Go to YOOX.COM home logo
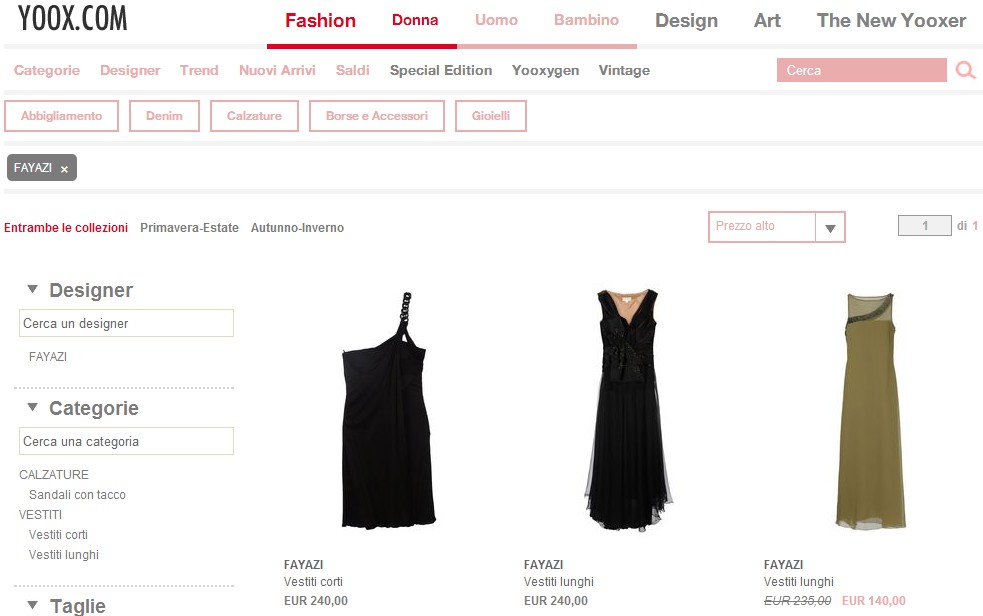 click(x=73, y=18)
